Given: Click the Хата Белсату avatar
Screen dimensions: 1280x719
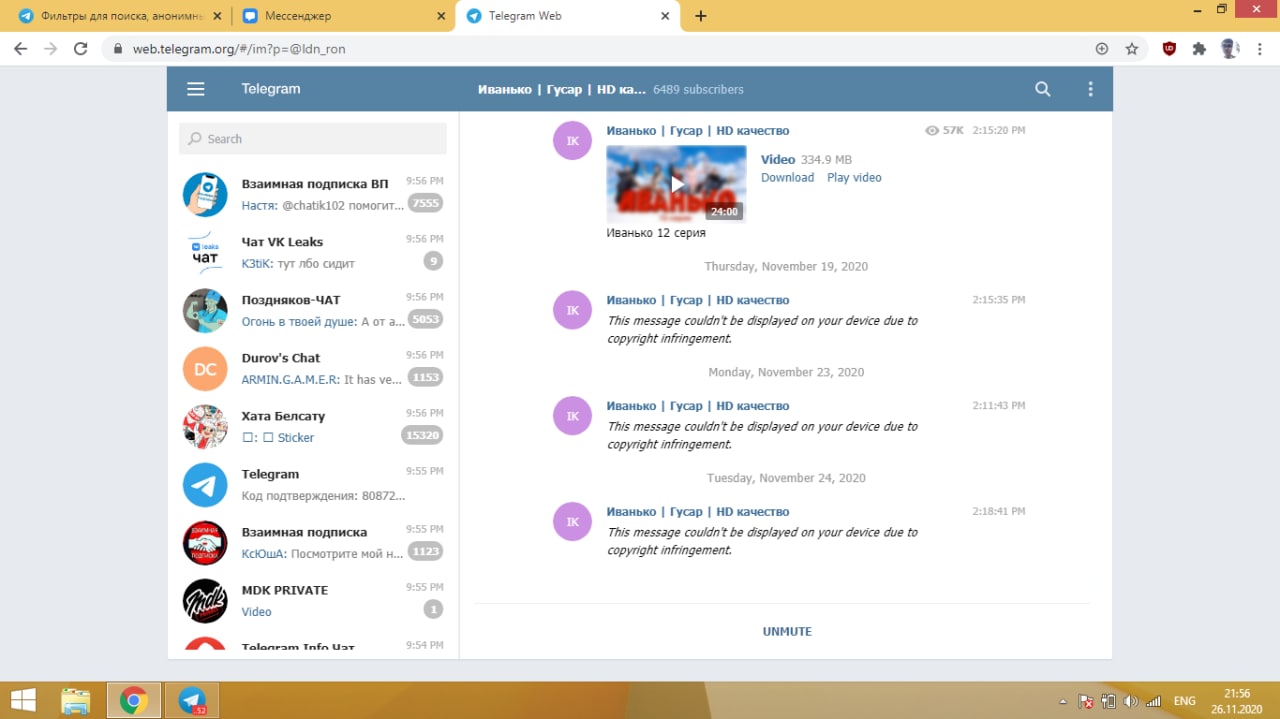Looking at the screenshot, I should [205, 427].
